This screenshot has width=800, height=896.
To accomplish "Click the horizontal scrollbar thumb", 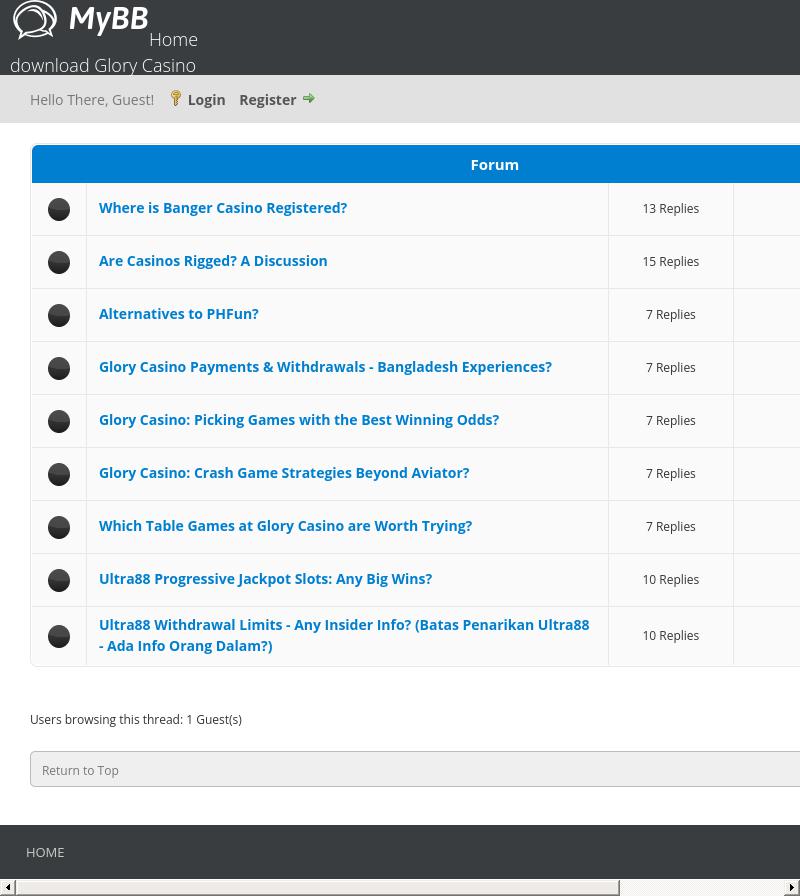I will 318,887.
